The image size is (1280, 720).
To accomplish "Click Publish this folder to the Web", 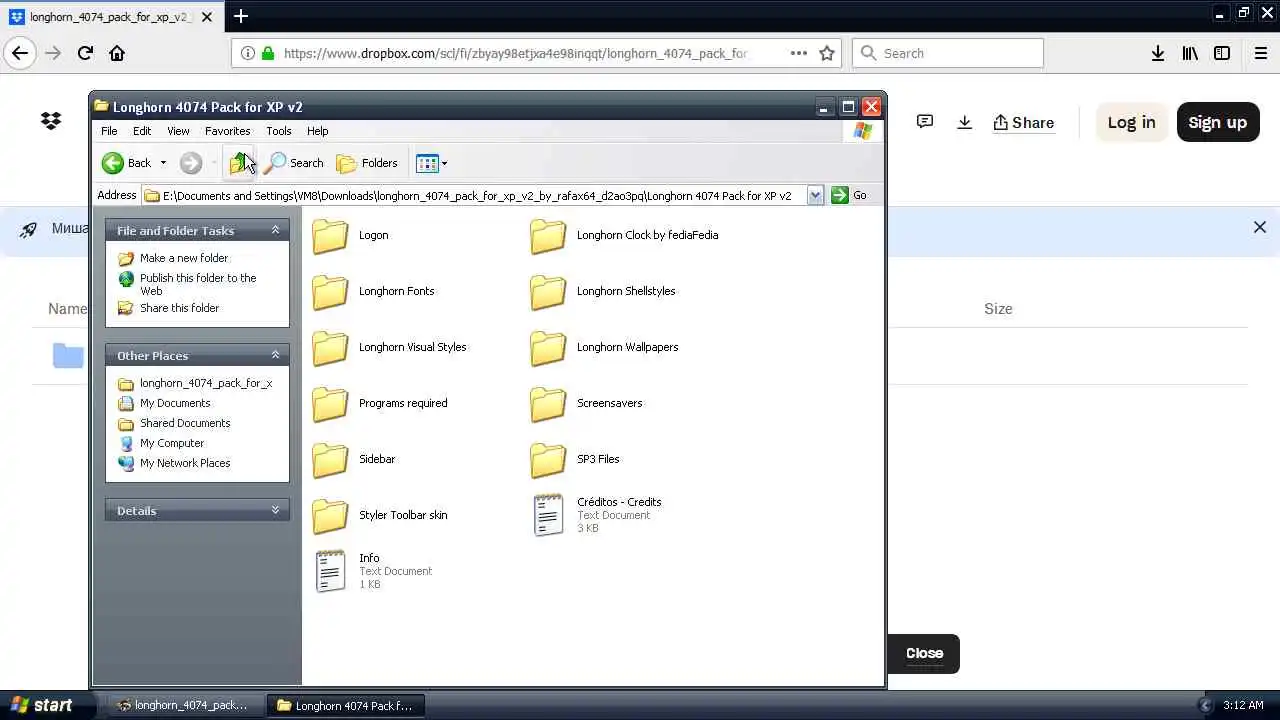I will (x=198, y=284).
